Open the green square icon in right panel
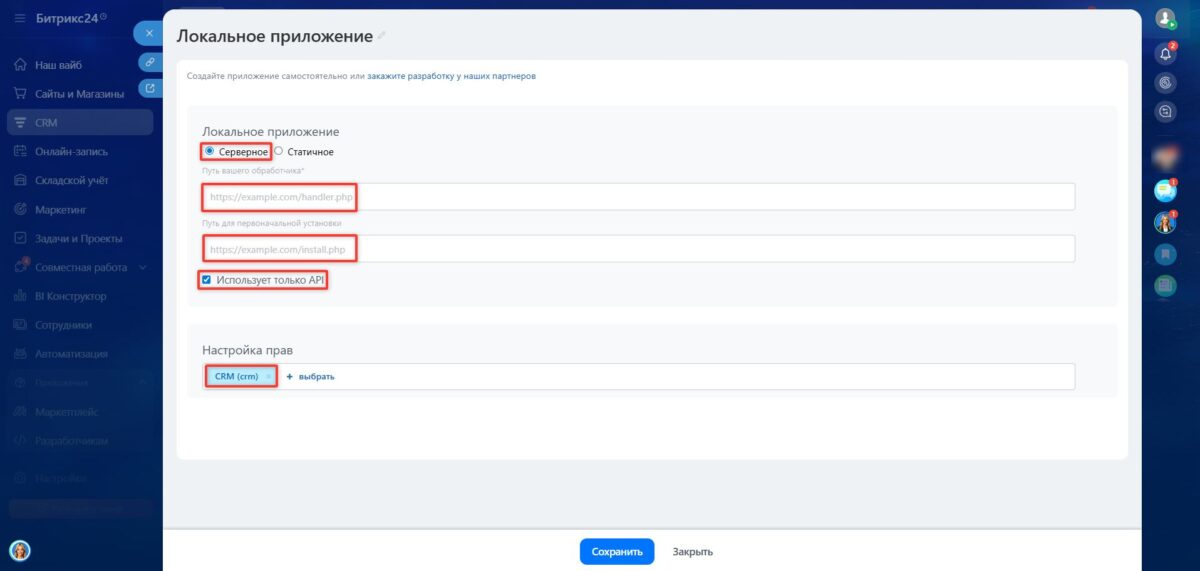Screen dimensions: 1200x571 click(1165, 286)
